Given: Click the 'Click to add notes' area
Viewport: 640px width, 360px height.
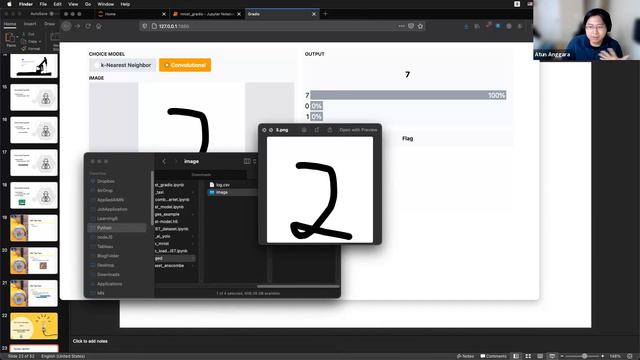Looking at the screenshot, I should pos(90,341).
